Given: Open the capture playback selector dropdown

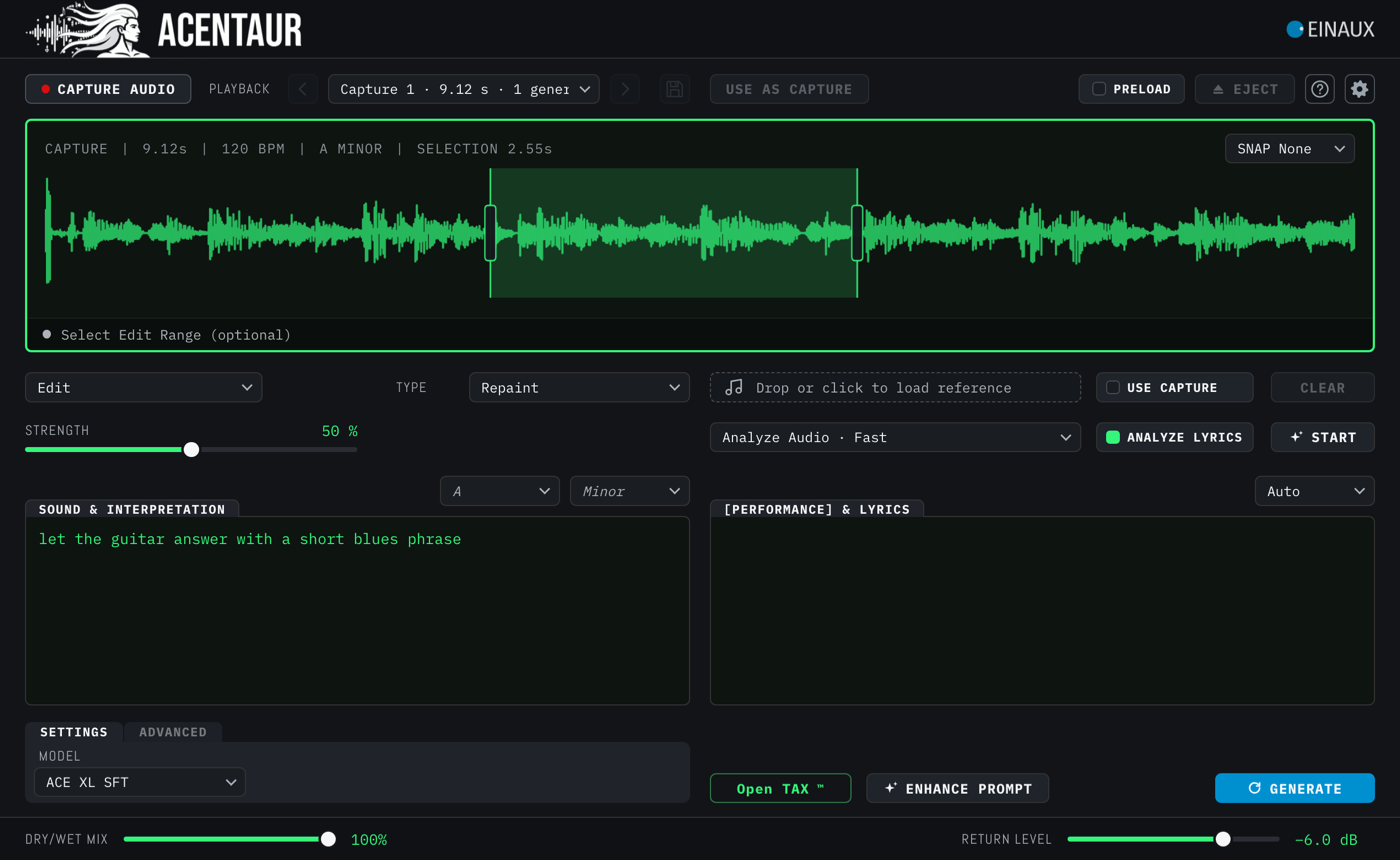Looking at the screenshot, I should [464, 89].
